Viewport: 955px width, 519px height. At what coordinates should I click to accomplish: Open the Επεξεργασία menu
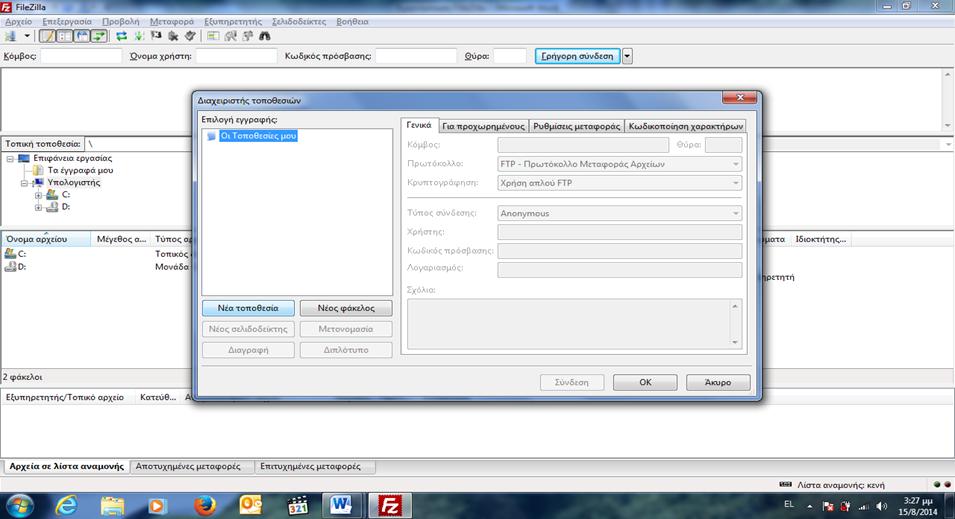(x=67, y=21)
